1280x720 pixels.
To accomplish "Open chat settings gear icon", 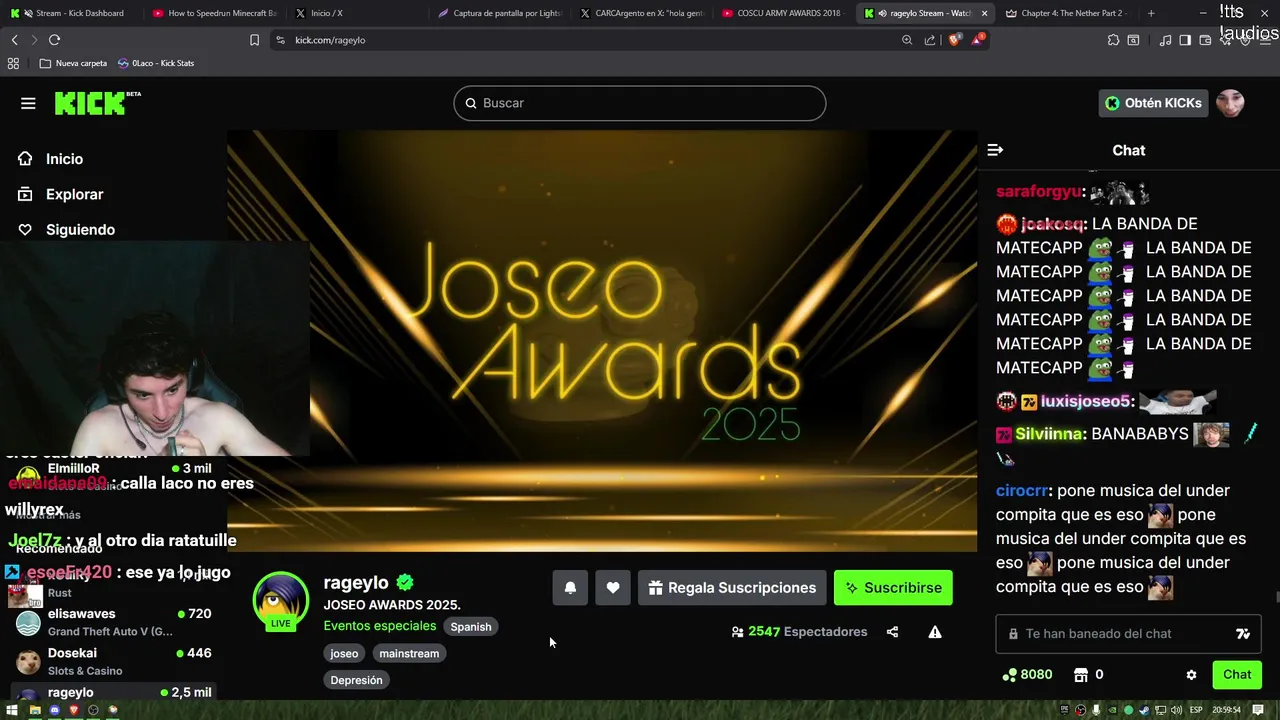I will [x=1191, y=675].
